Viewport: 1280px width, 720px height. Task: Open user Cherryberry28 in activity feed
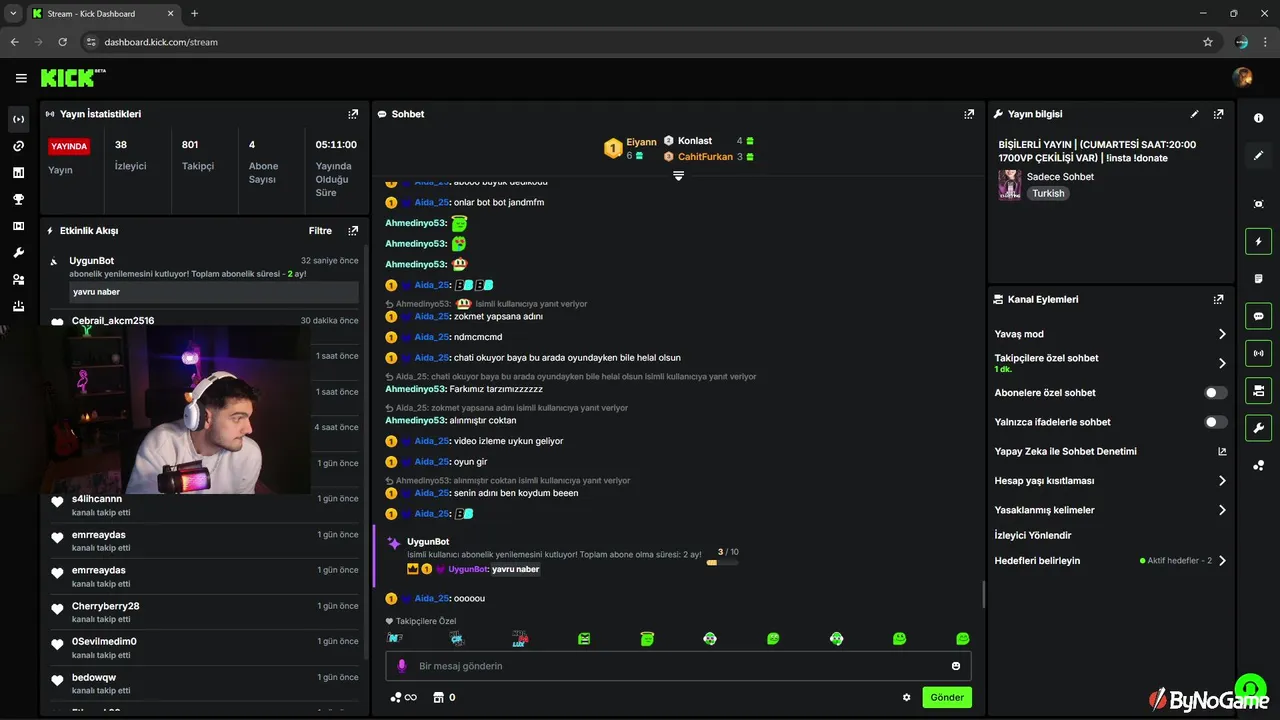(105, 606)
